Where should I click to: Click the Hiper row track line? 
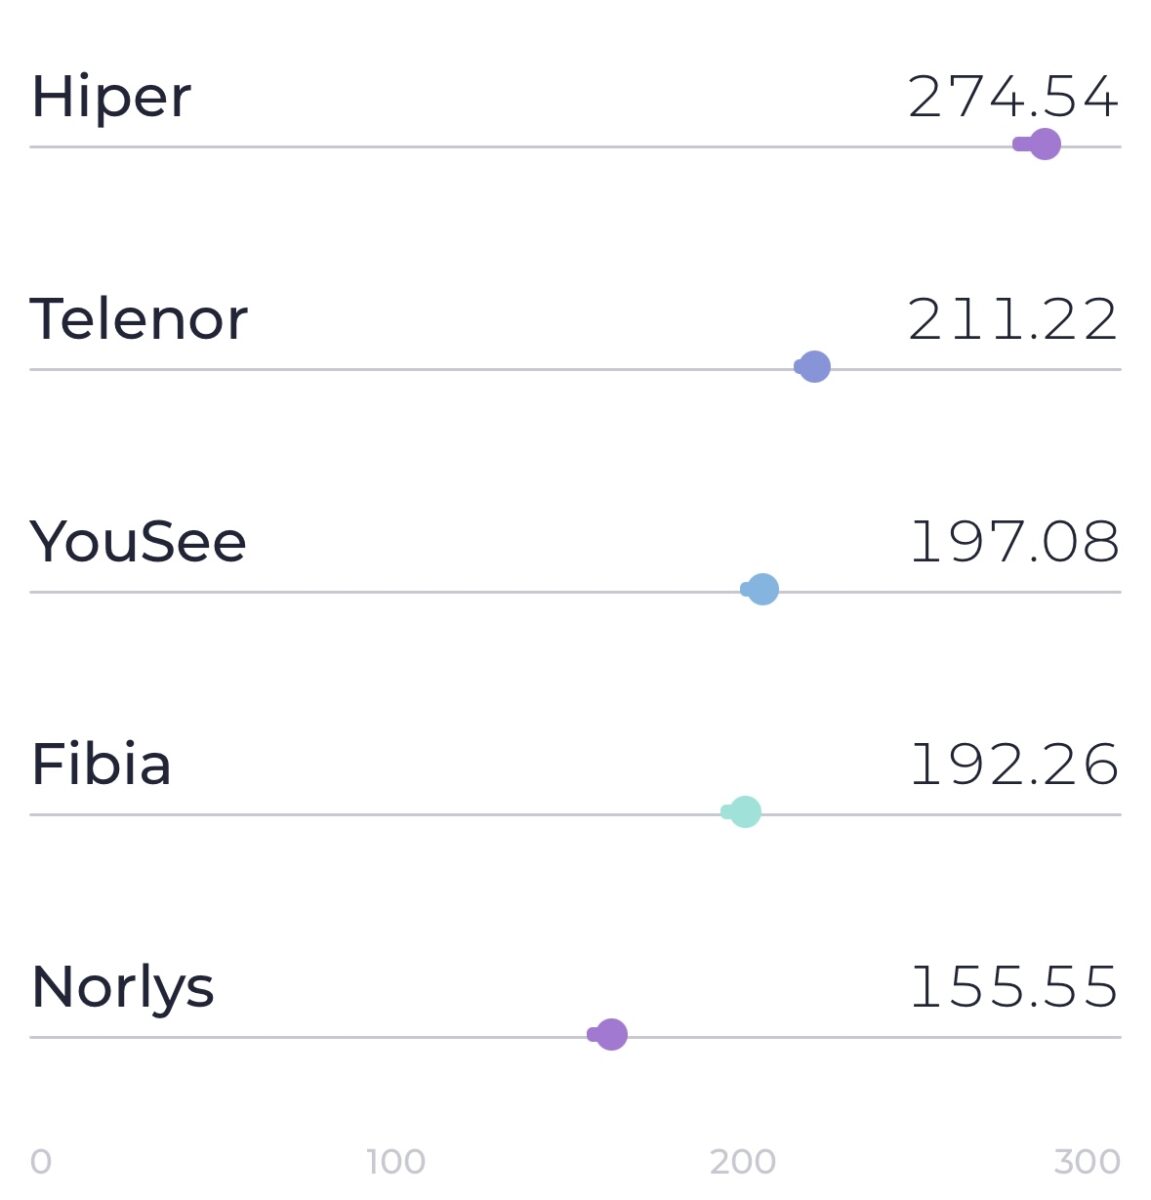coord(575,147)
